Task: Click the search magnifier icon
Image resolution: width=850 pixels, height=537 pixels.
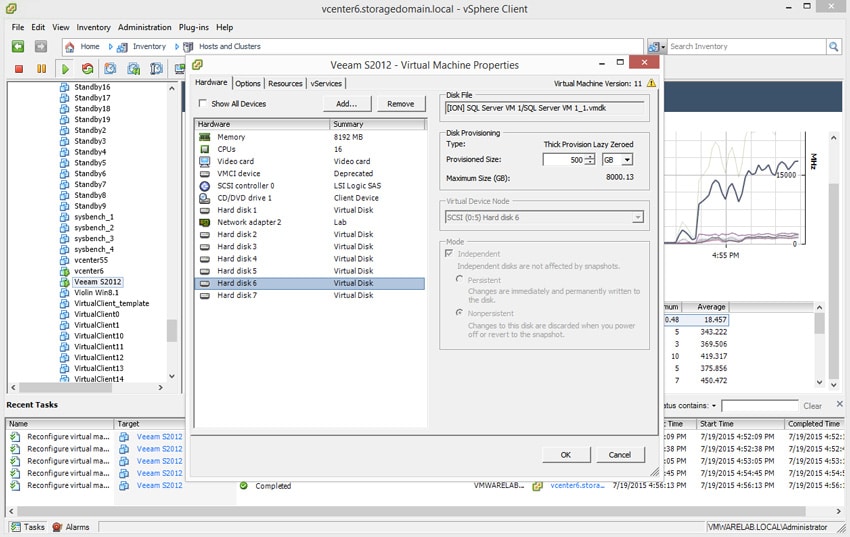Action: (833, 47)
